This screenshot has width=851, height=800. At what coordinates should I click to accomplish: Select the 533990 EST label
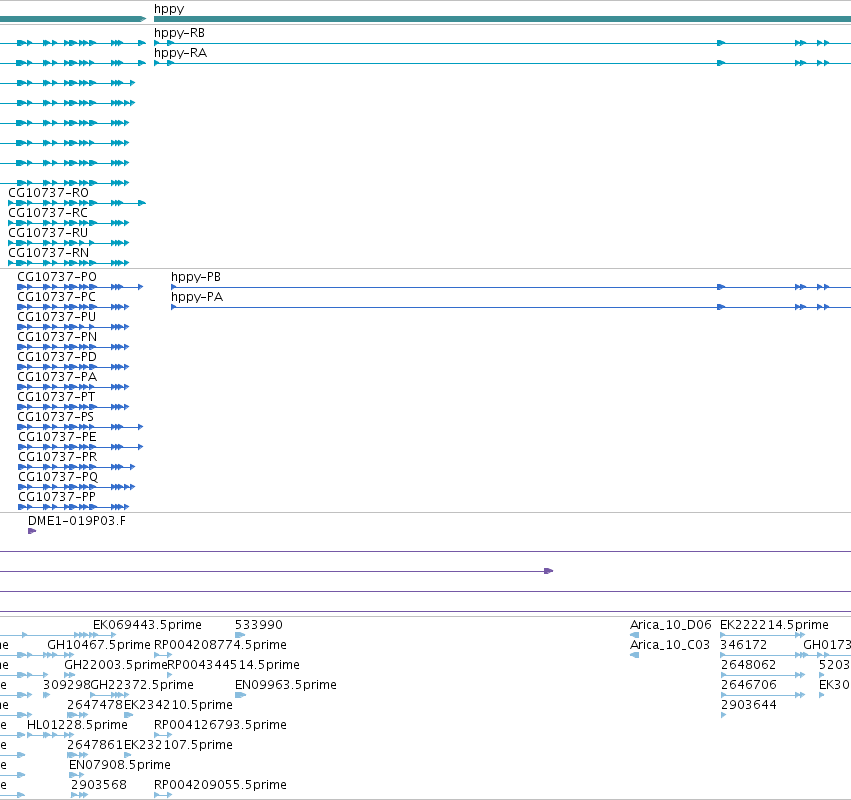(x=258, y=625)
